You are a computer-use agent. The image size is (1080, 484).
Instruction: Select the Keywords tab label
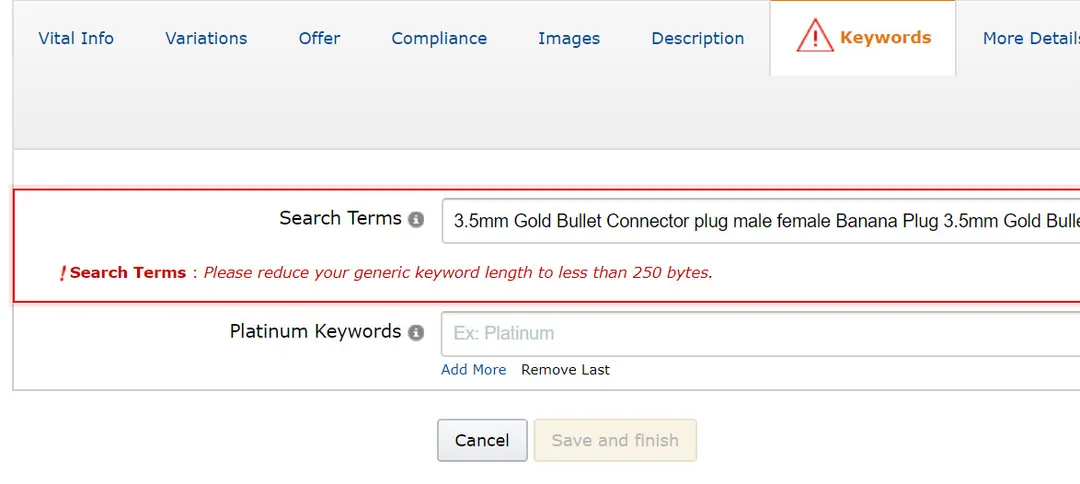[886, 37]
